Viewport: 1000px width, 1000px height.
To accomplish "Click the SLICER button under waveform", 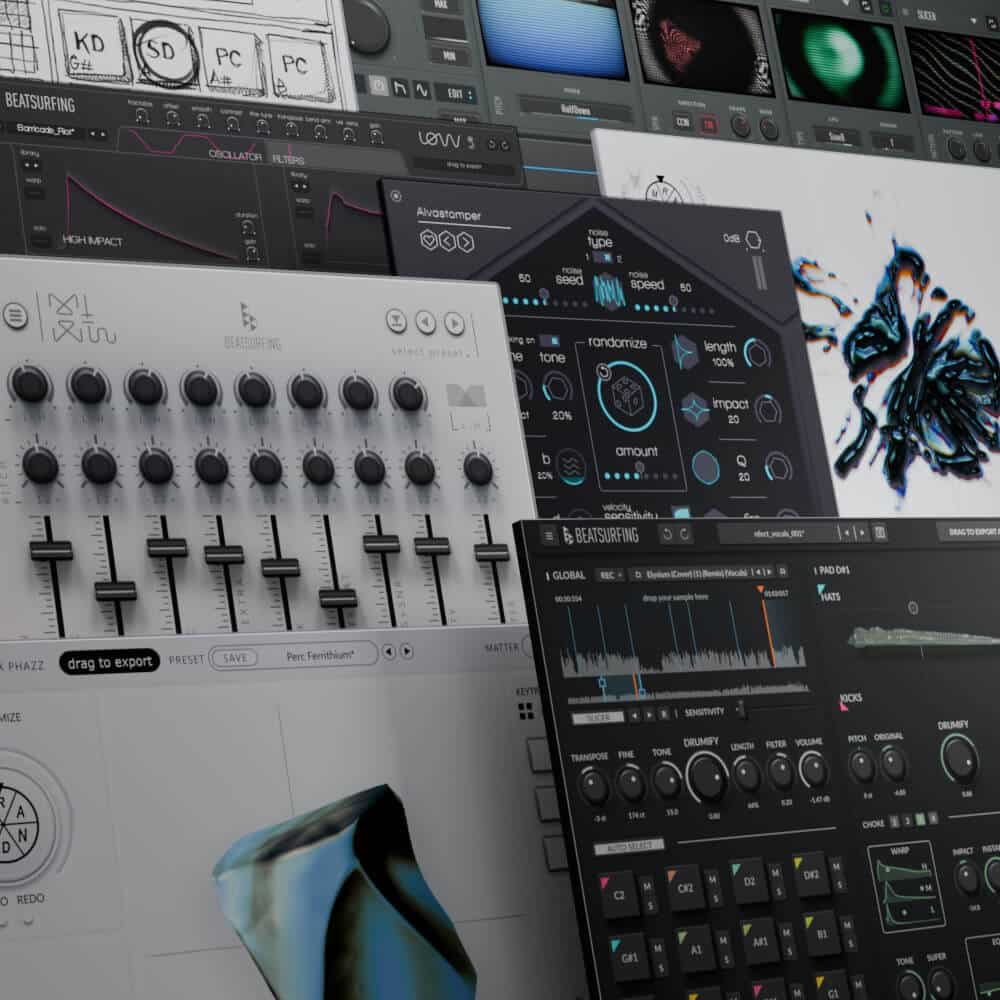I will point(598,717).
